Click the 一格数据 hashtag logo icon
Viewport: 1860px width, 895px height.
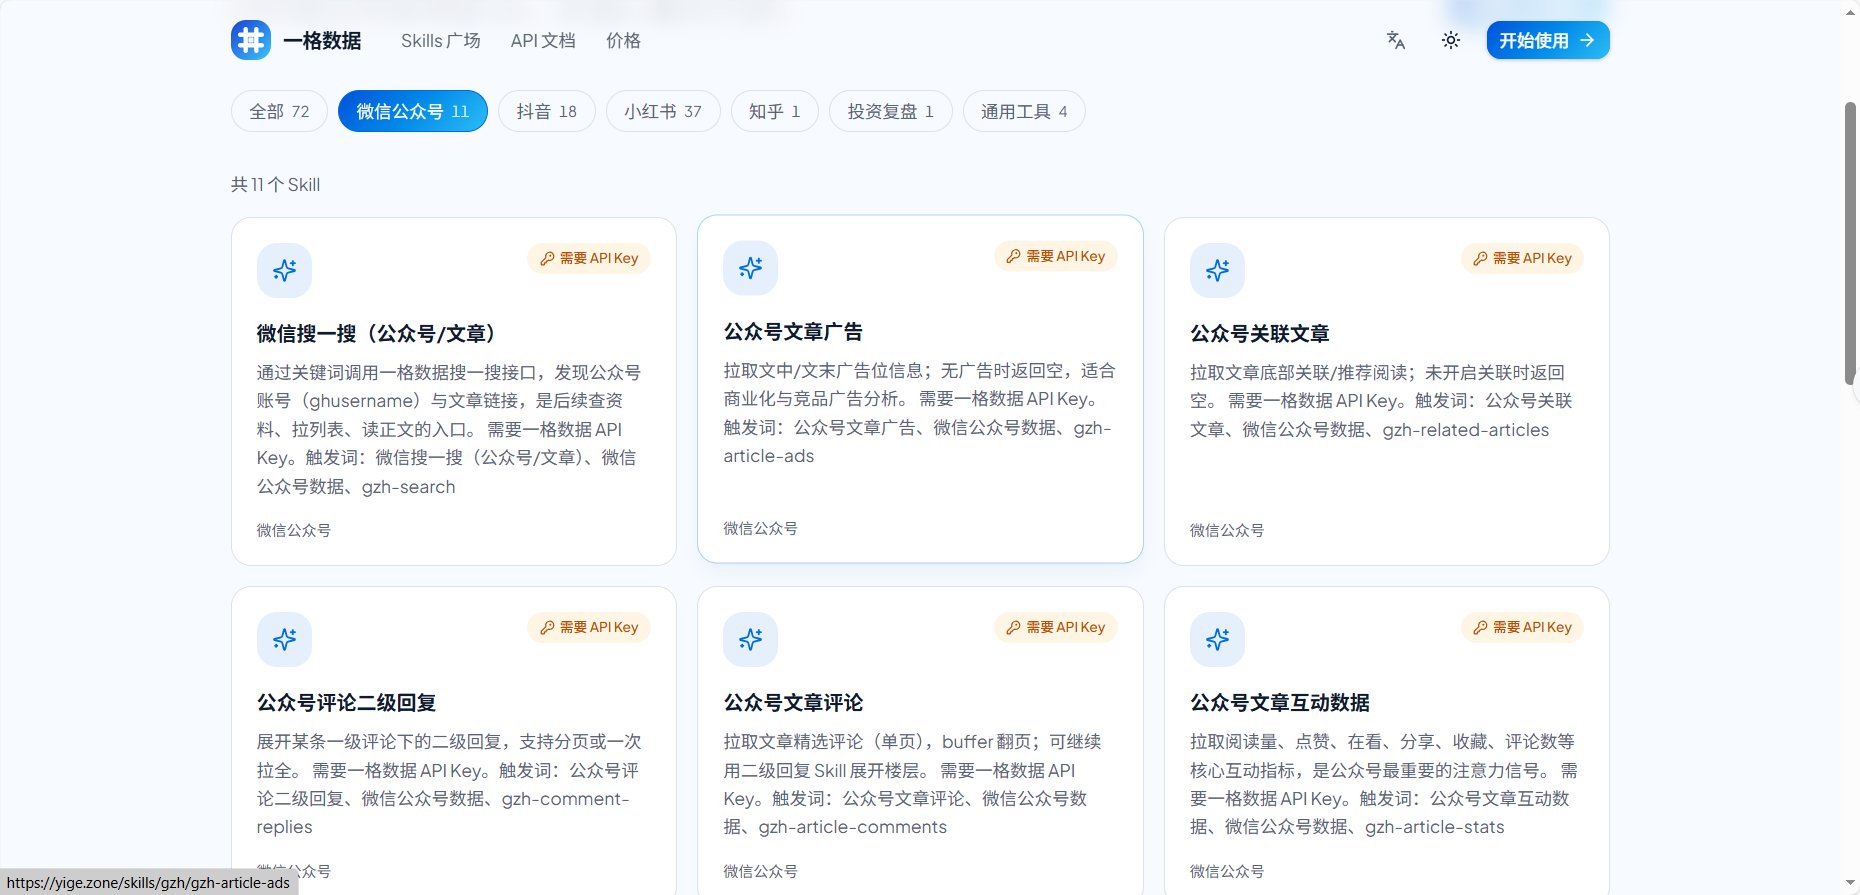[x=251, y=40]
